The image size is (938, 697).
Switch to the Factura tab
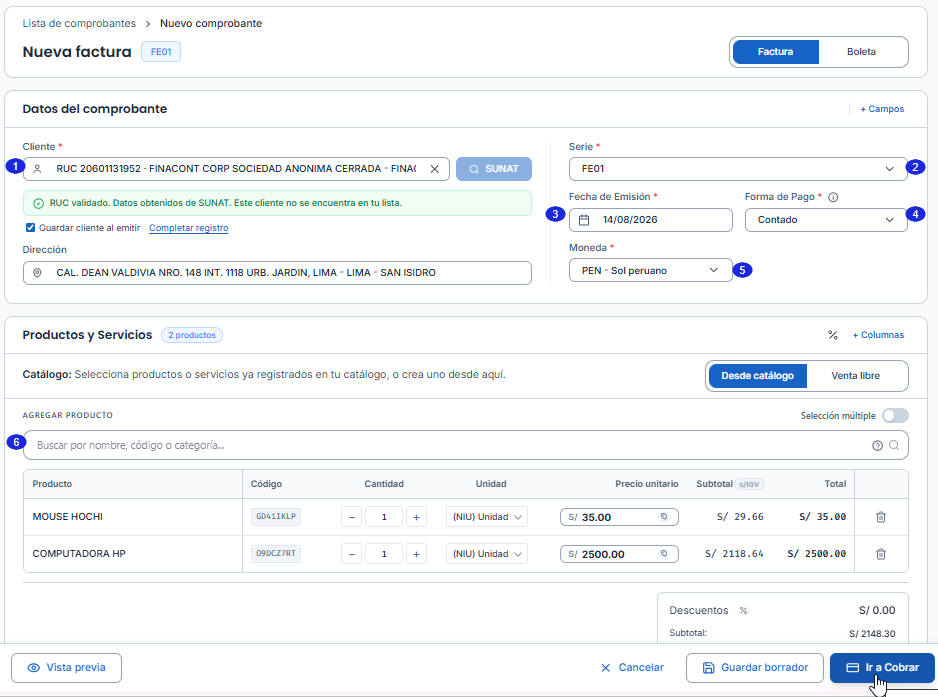pos(775,52)
